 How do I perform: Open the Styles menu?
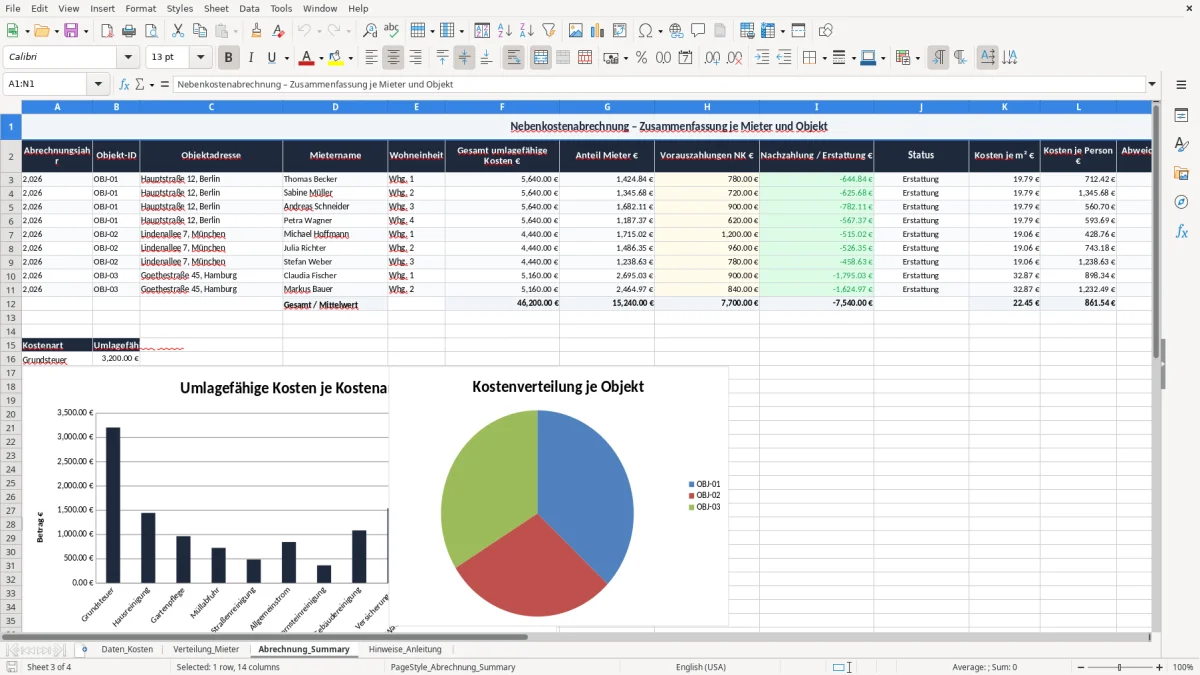point(180,8)
